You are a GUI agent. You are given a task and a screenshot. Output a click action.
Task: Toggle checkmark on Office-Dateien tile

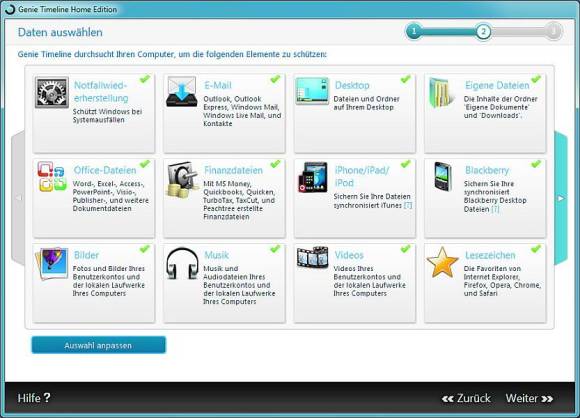pos(145,164)
